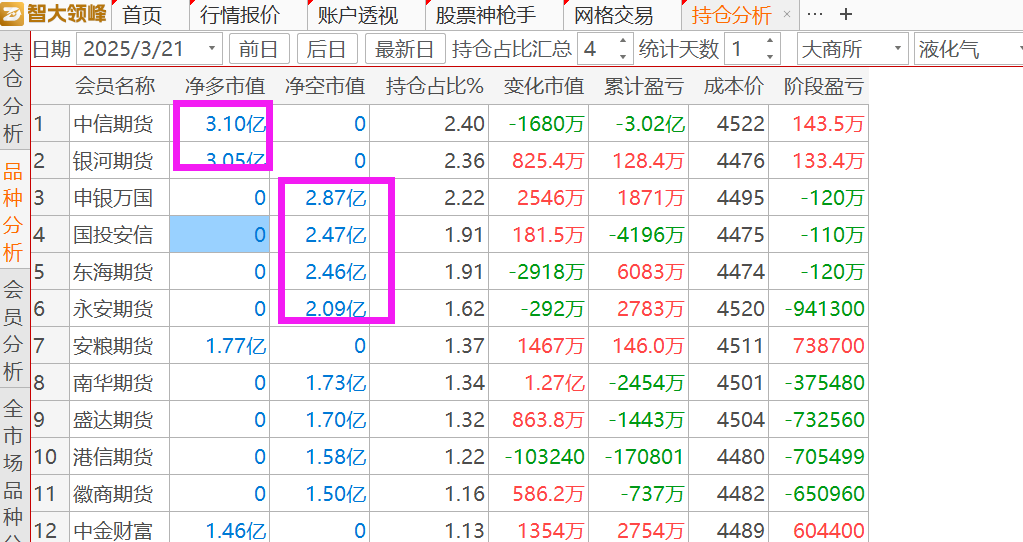
Task: Click the 持仓占比汇总 value field
Action: pyautogui.click(x=596, y=49)
